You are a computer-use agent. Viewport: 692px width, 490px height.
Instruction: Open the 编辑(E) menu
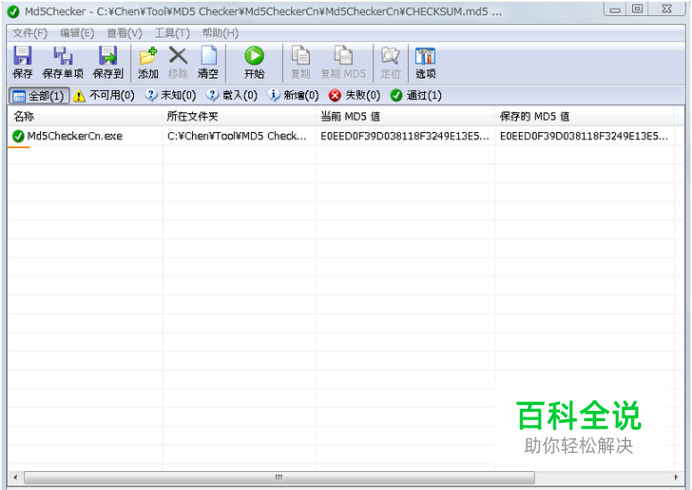pyautogui.click(x=77, y=33)
